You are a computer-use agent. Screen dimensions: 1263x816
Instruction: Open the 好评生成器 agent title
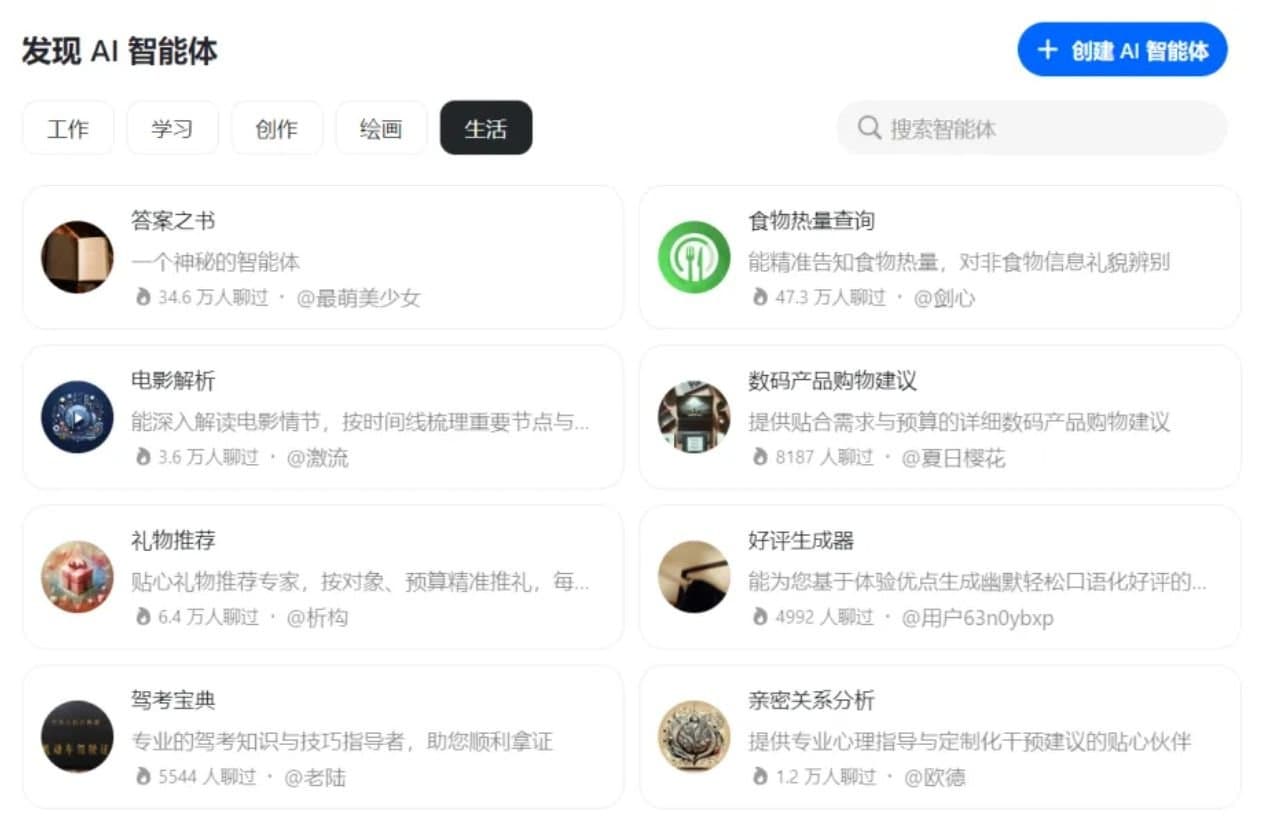click(801, 541)
